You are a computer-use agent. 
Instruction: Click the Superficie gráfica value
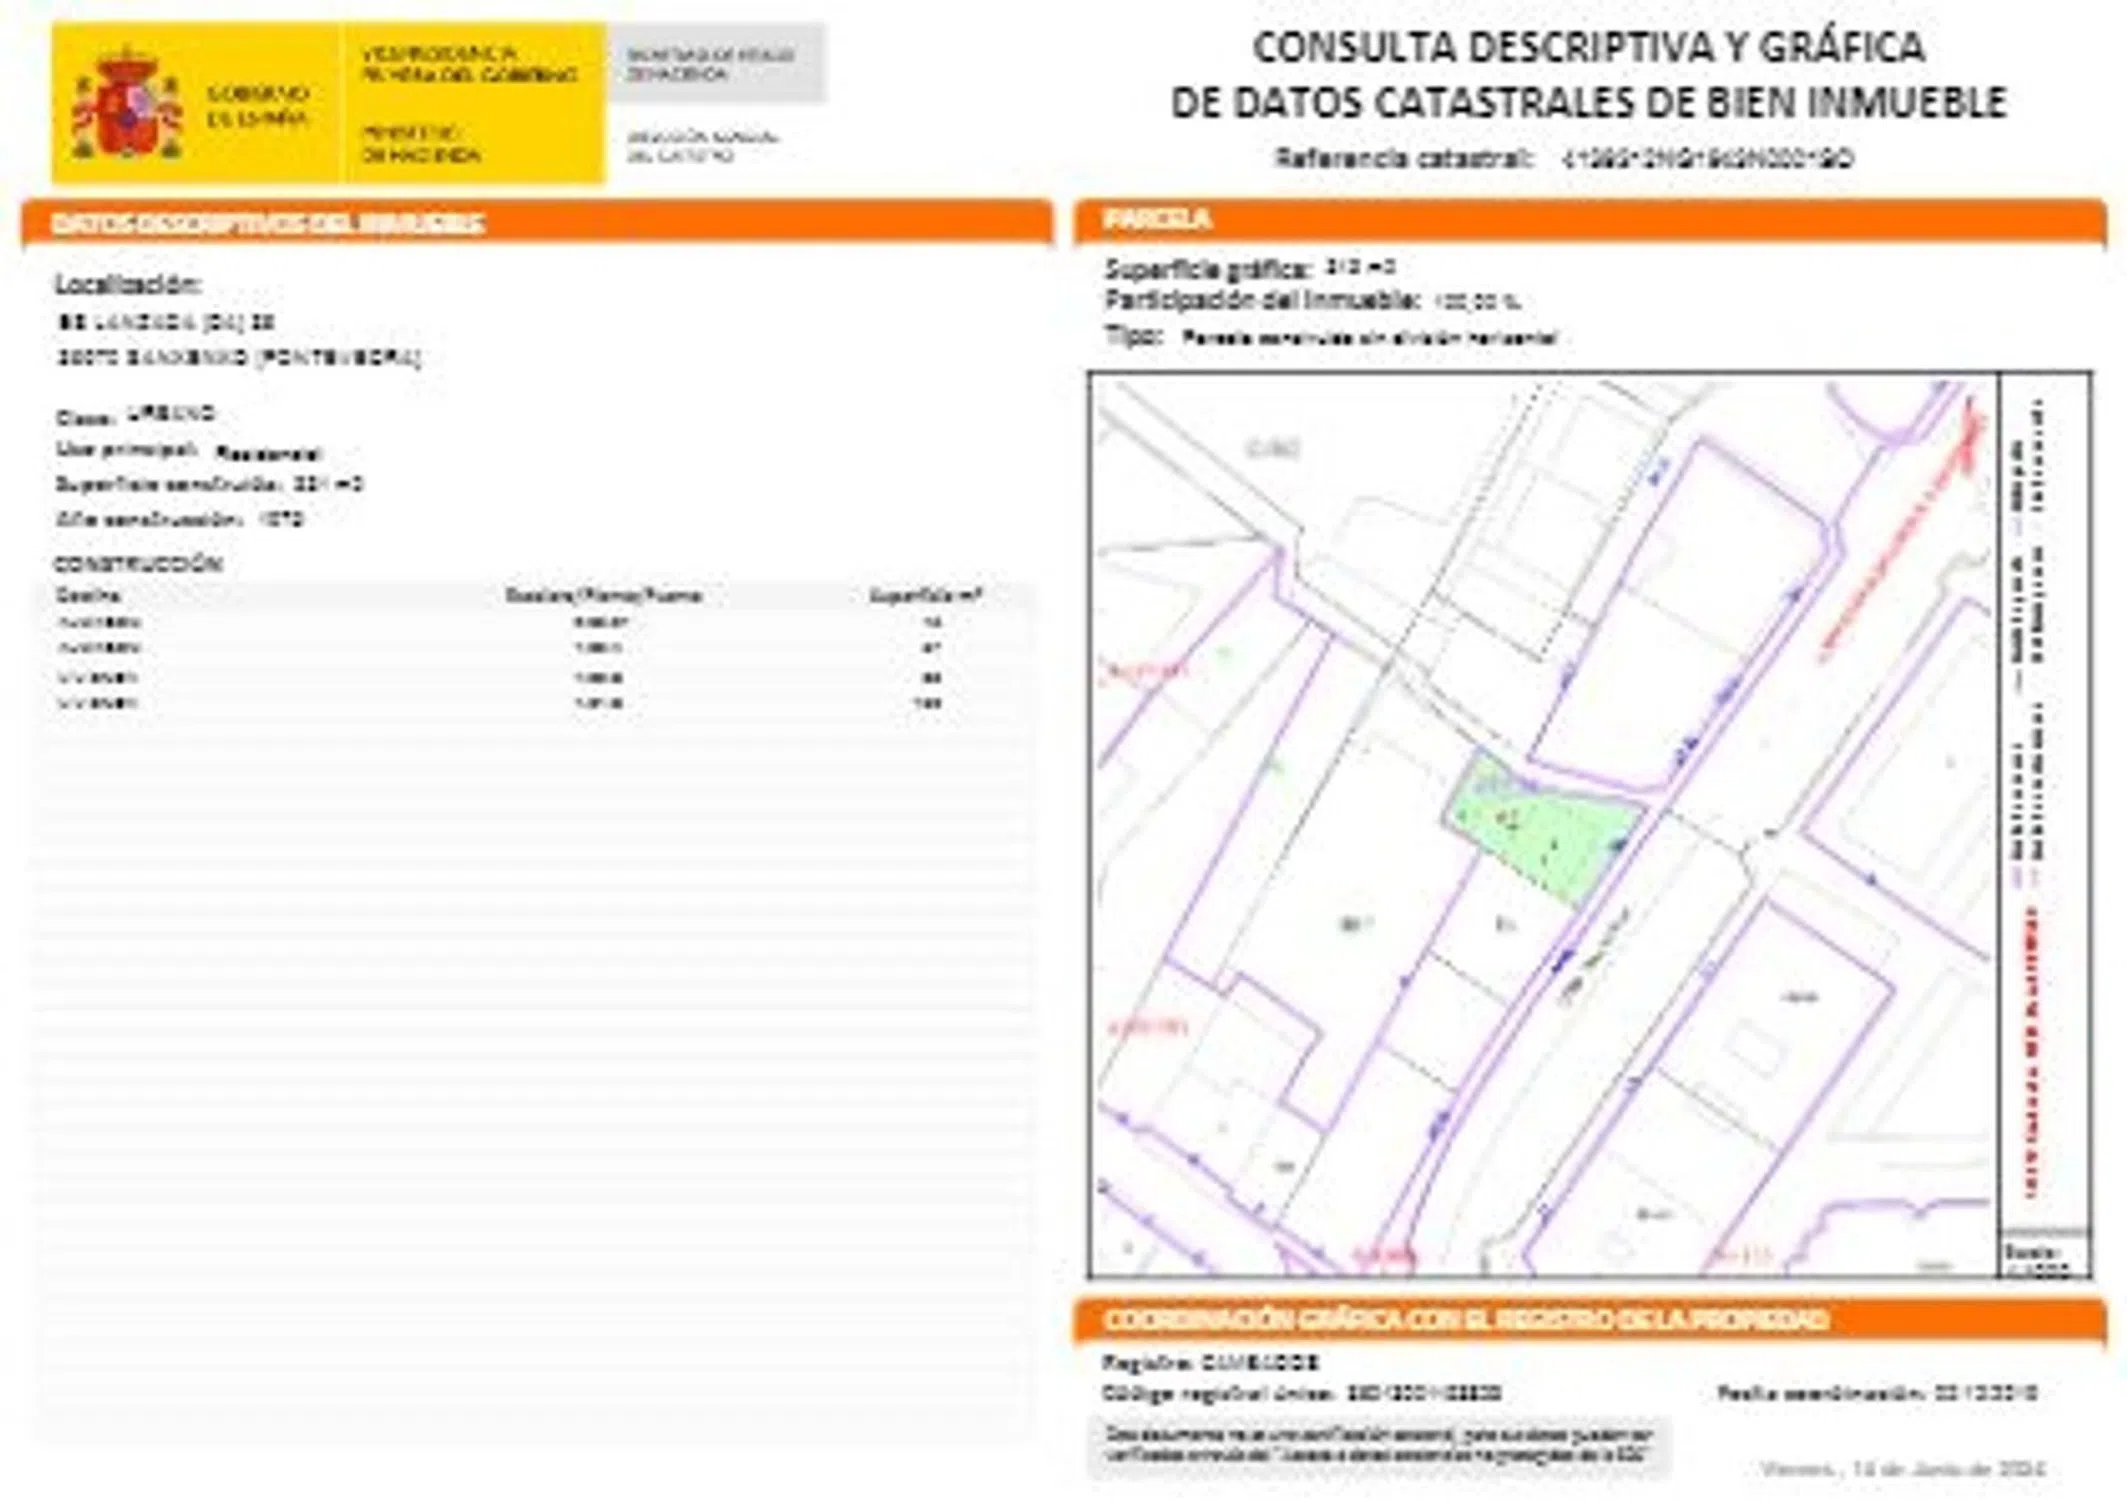click(1359, 267)
